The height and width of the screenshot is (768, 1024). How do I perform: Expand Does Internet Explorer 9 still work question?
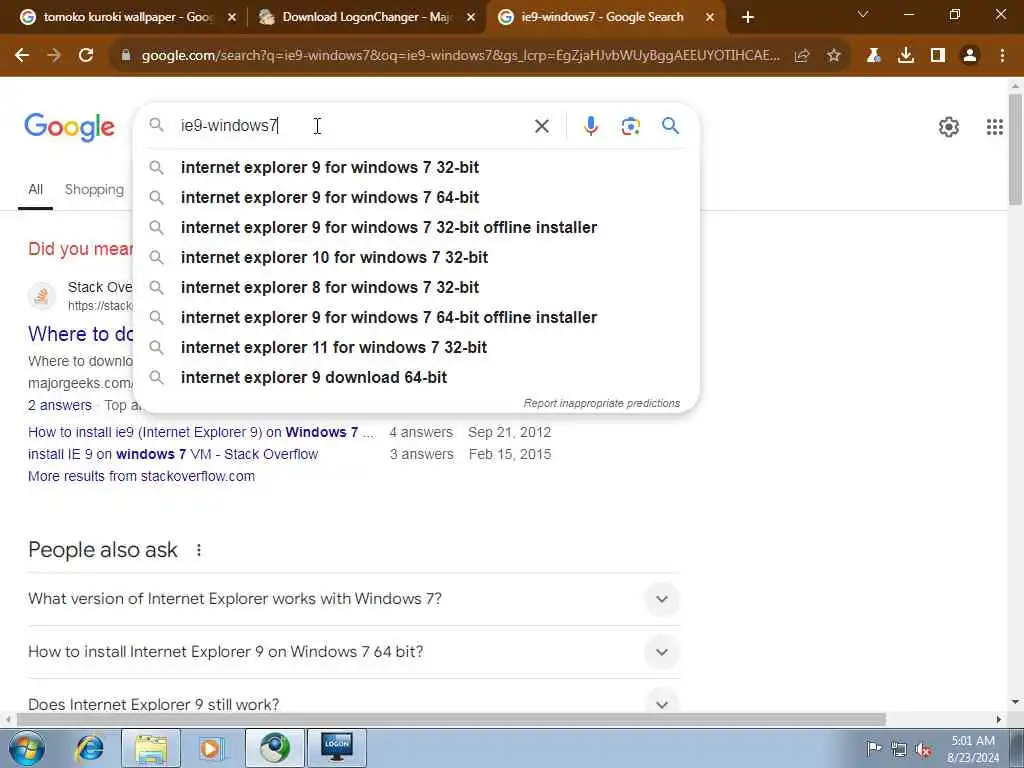coord(354,705)
